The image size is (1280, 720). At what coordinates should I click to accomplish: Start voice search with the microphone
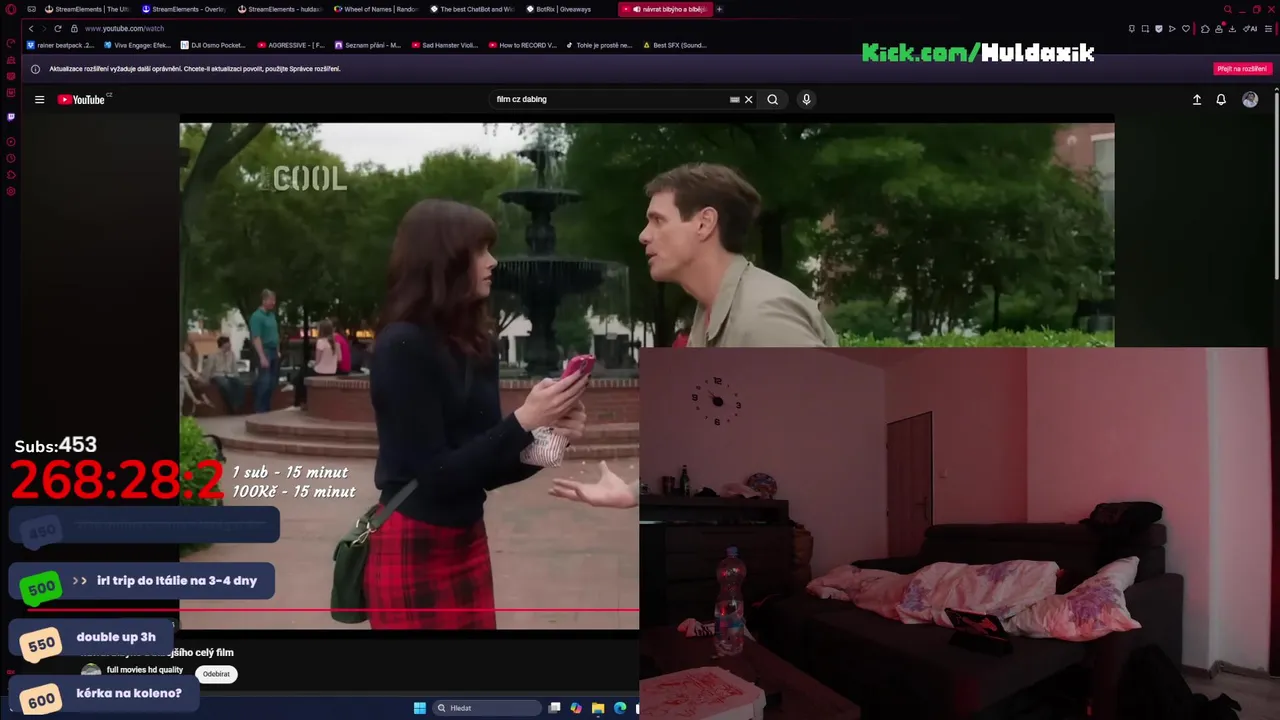click(x=806, y=99)
